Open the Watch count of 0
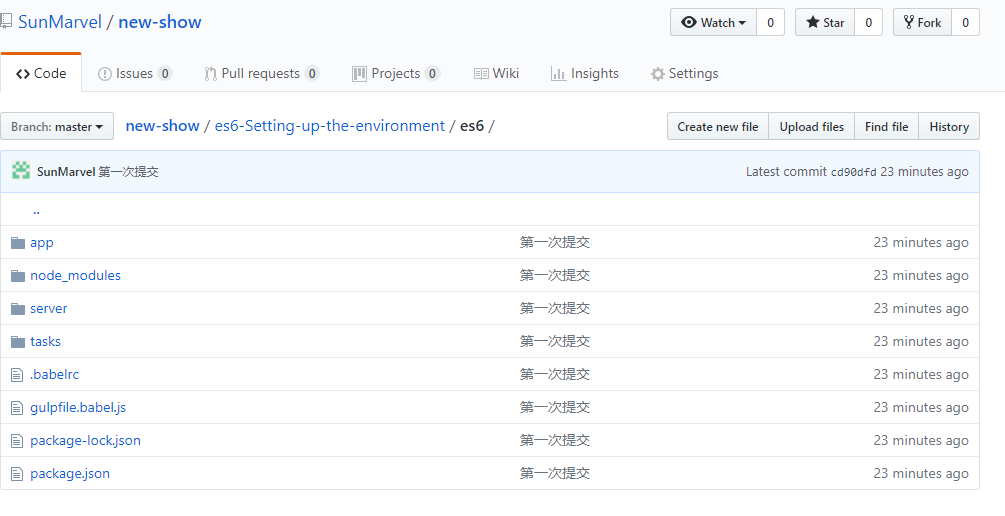Screen dimensions: 1005x516 click(x=770, y=22)
